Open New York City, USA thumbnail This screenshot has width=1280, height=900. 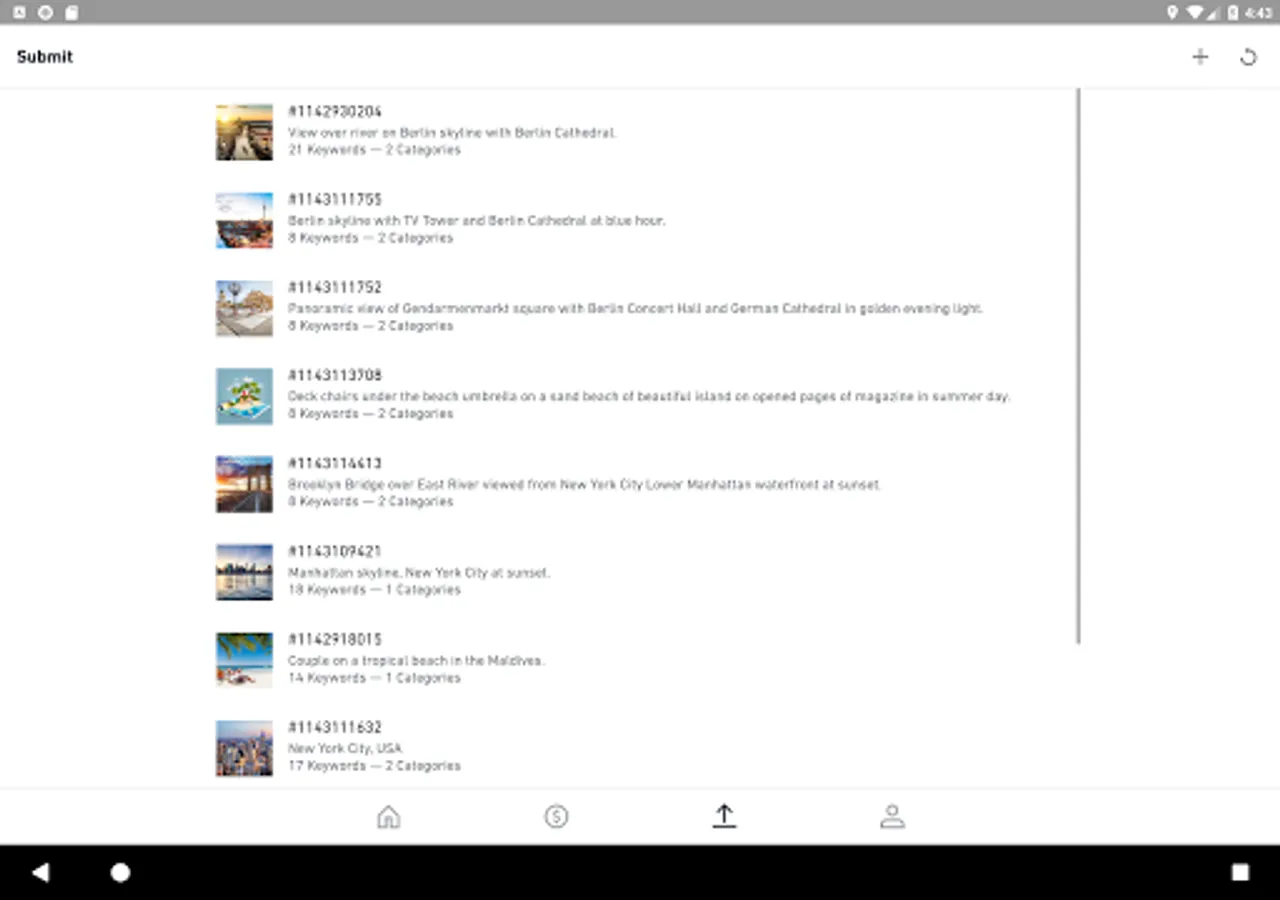[244, 748]
